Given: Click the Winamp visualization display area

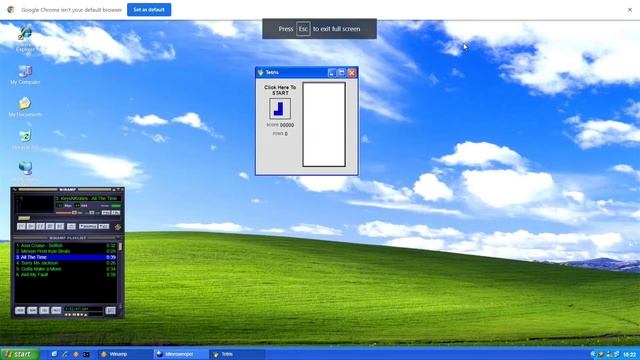Looking at the screenshot, I should pyautogui.click(x=35, y=204).
